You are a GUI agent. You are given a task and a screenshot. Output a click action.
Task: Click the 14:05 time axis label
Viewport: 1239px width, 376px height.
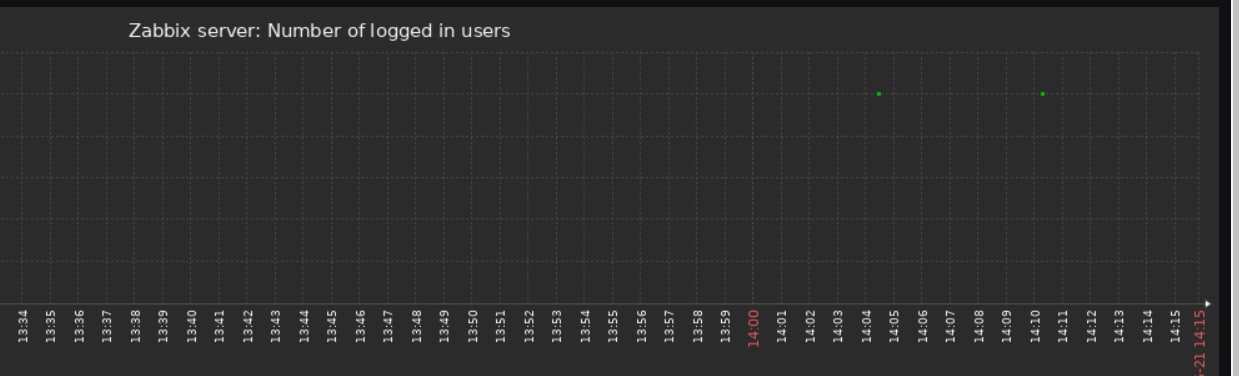[894, 326]
